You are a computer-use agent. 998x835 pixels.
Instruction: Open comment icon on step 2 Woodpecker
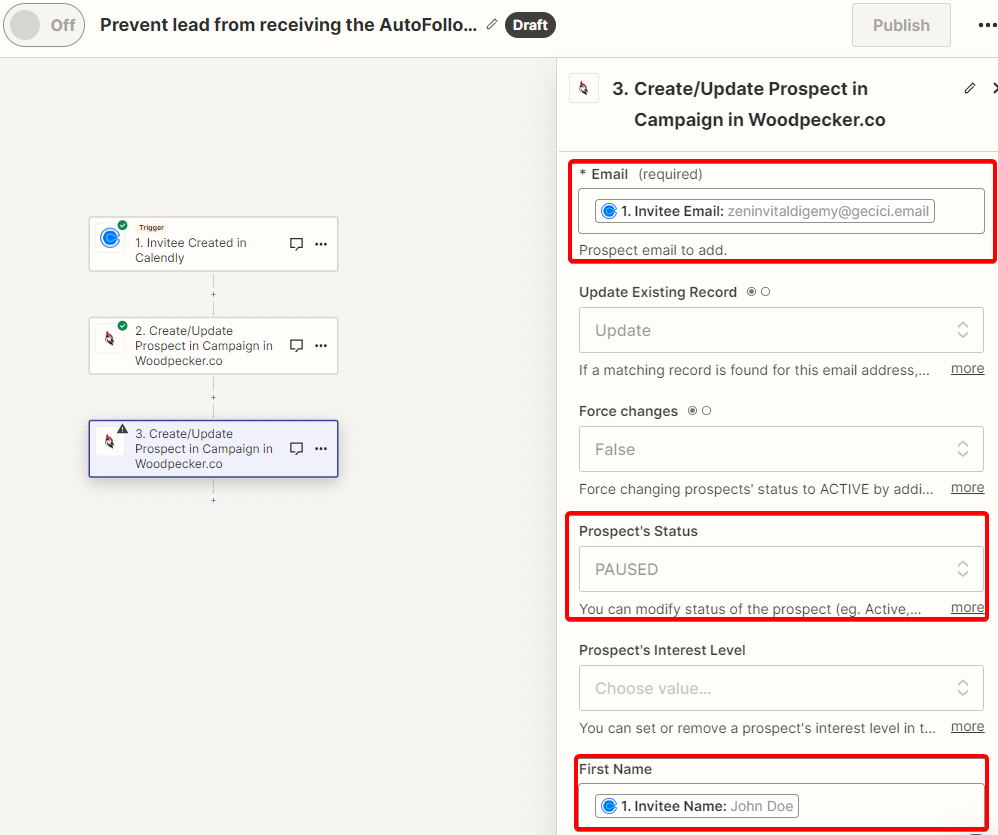[296, 346]
